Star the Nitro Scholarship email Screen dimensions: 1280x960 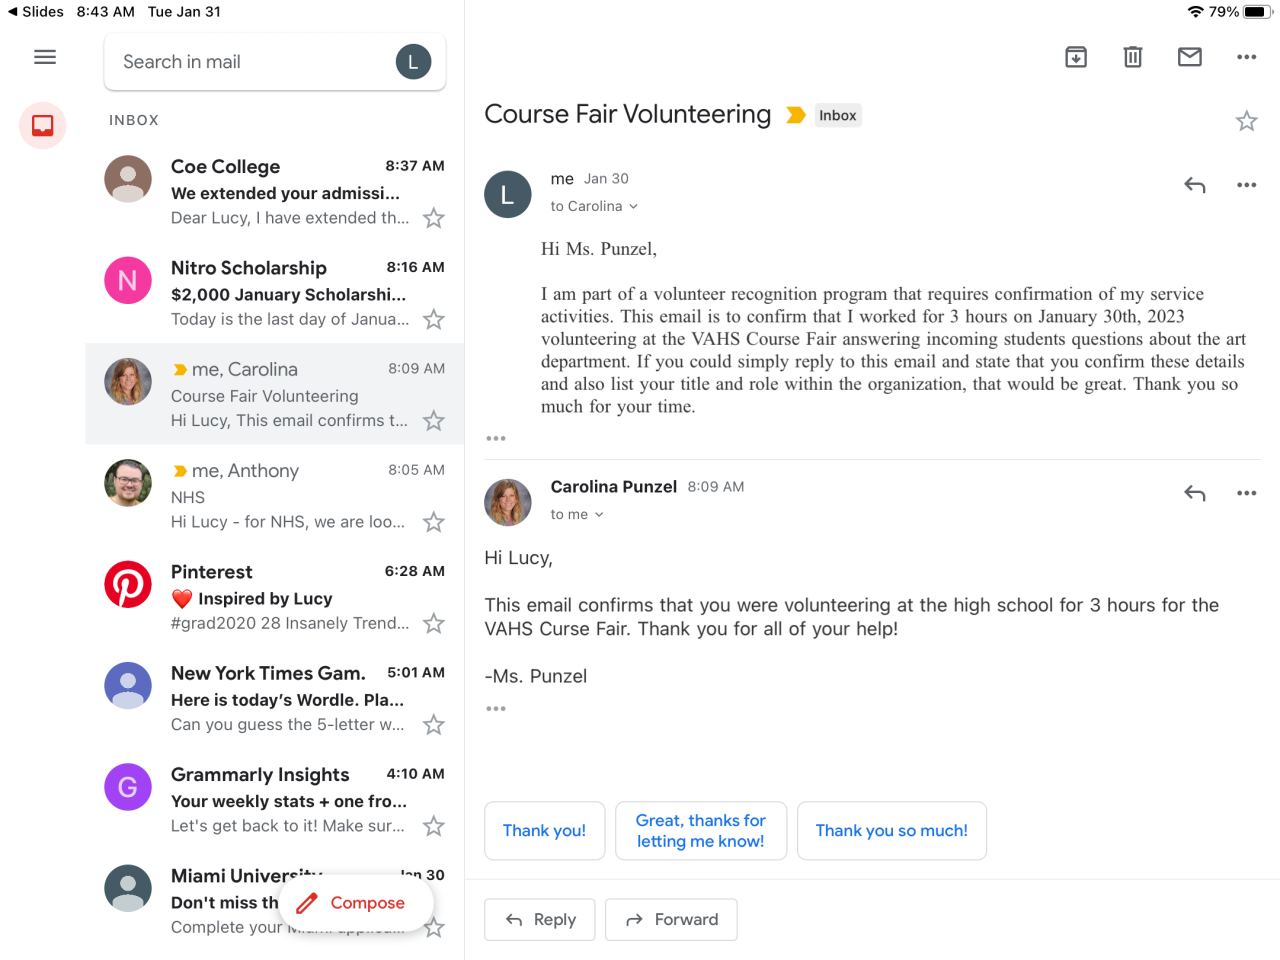click(433, 320)
